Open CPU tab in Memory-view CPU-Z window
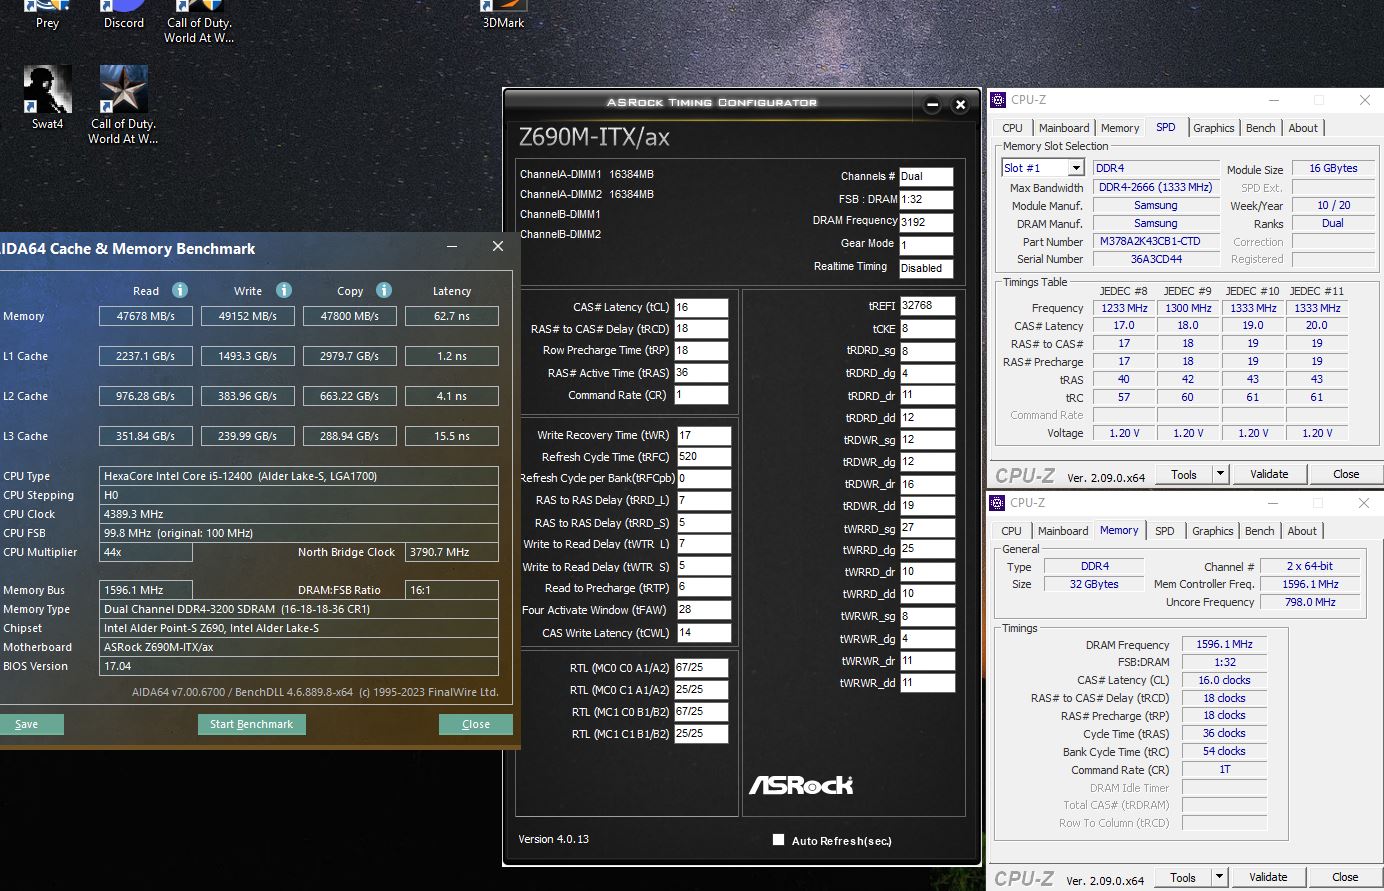1384x891 pixels. click(1012, 531)
